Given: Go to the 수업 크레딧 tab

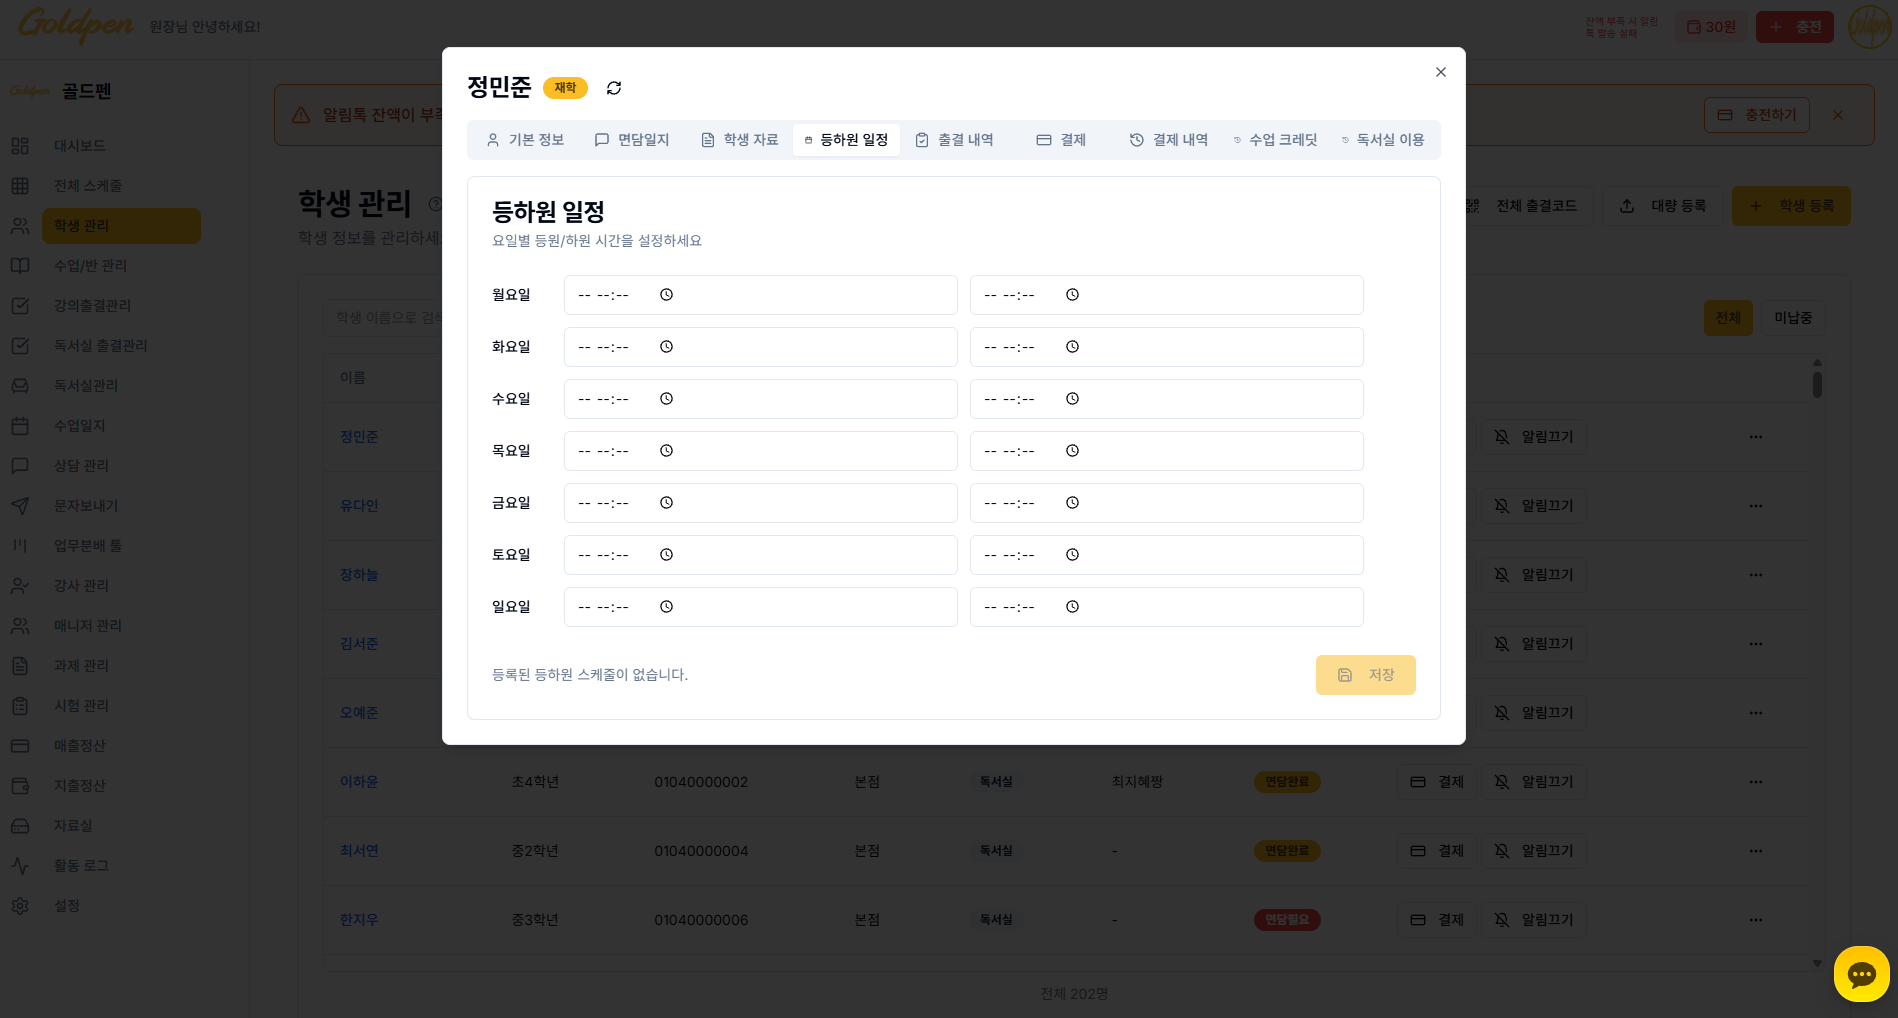Looking at the screenshot, I should [1275, 140].
